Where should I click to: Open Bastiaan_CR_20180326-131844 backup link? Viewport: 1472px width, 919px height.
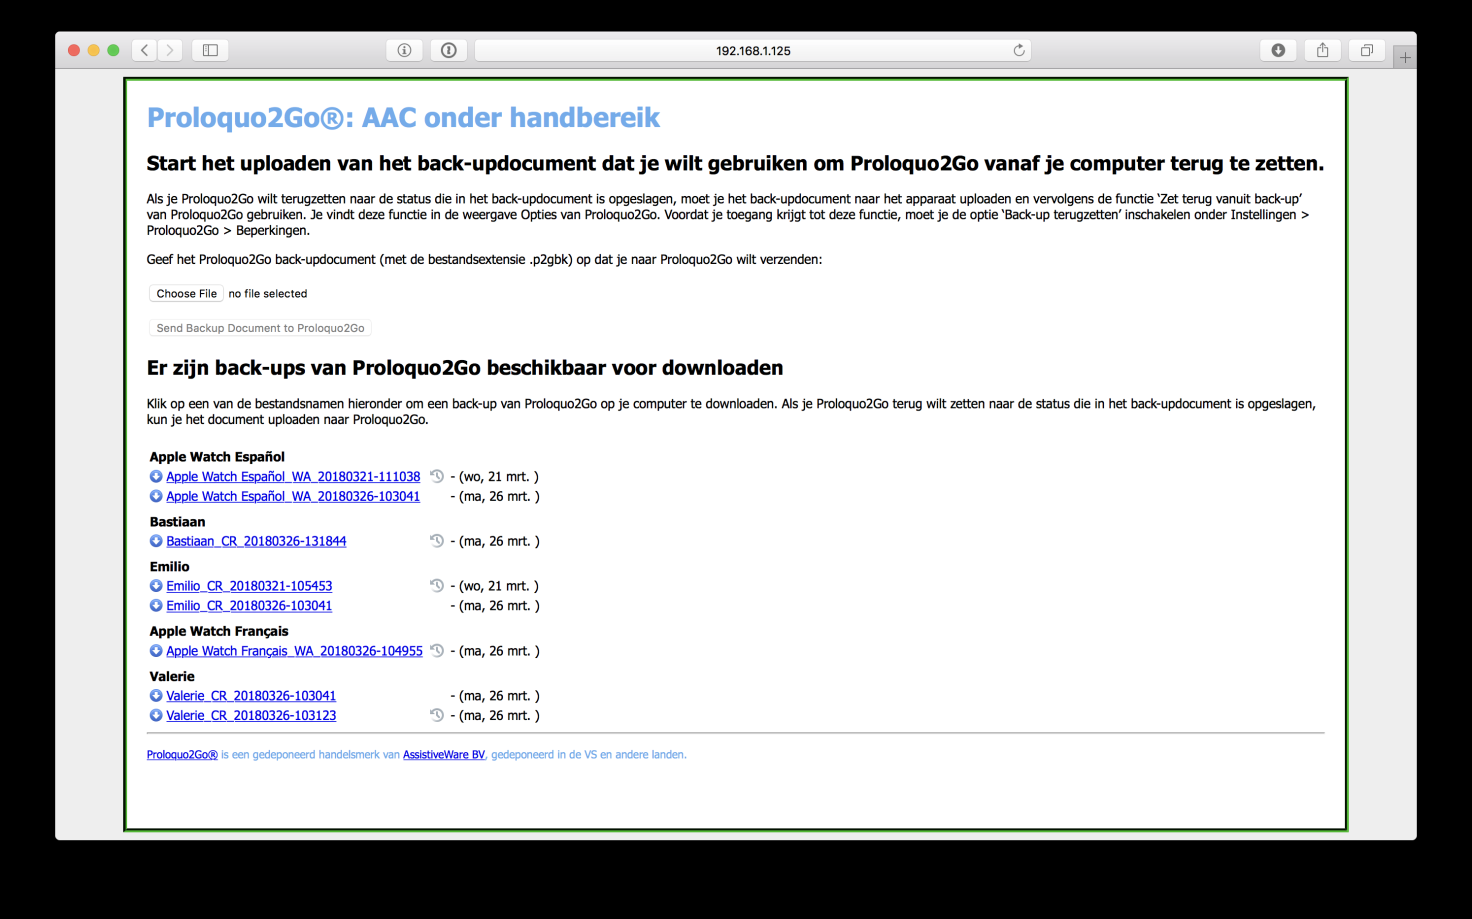(x=256, y=541)
